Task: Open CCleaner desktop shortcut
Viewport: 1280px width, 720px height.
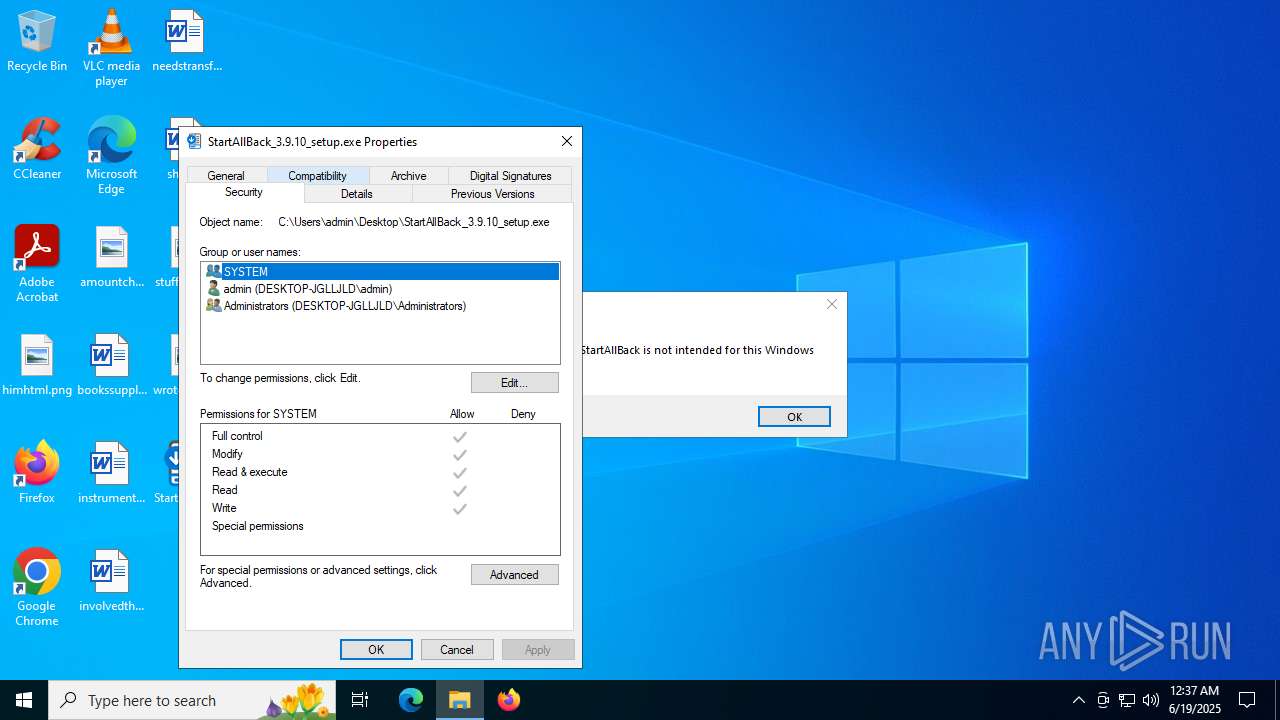Action: point(37,149)
